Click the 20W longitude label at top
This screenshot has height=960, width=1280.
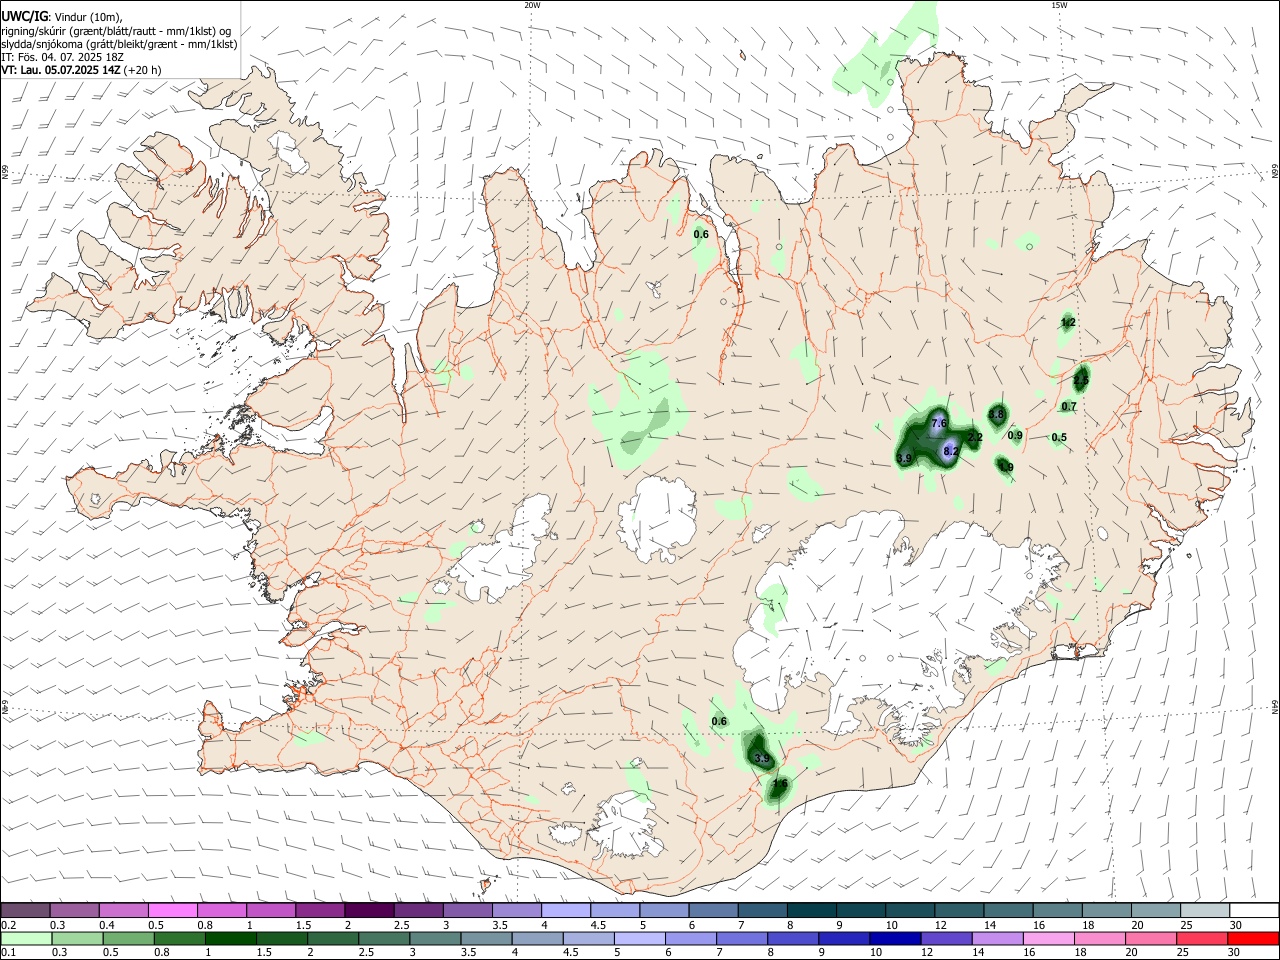[x=532, y=5]
